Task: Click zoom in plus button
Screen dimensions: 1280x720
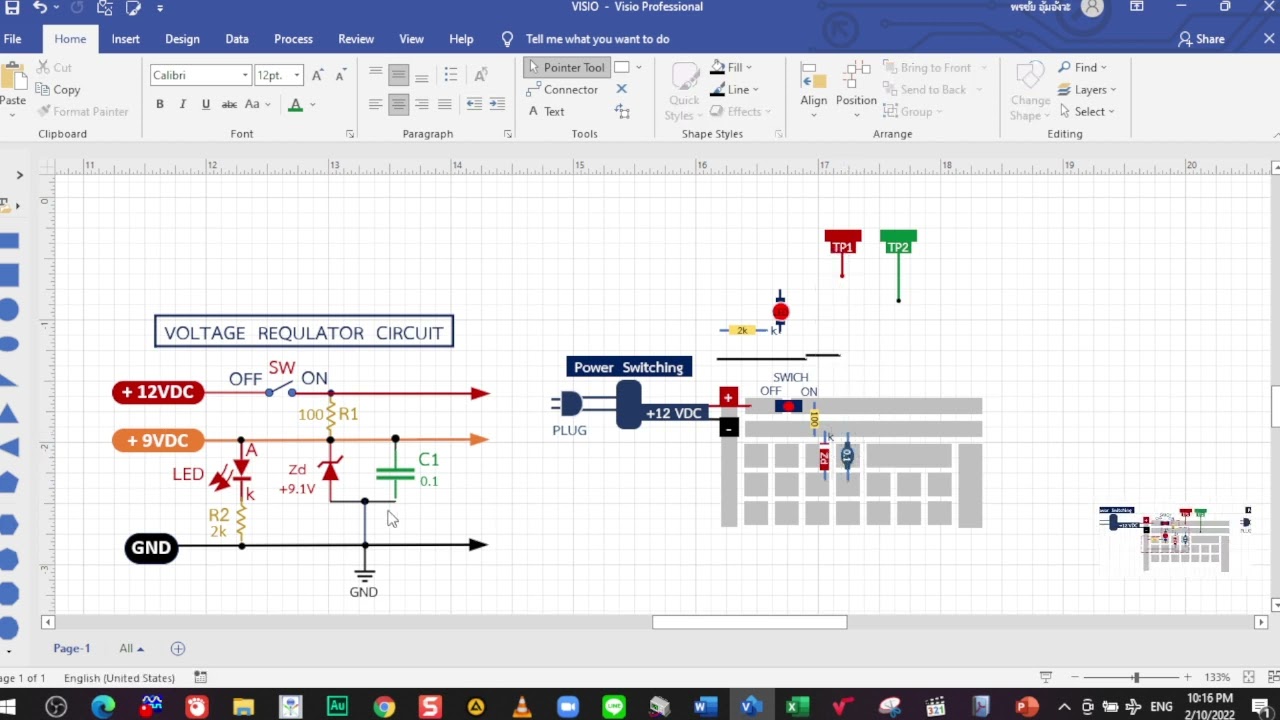Action: pos(1187,677)
